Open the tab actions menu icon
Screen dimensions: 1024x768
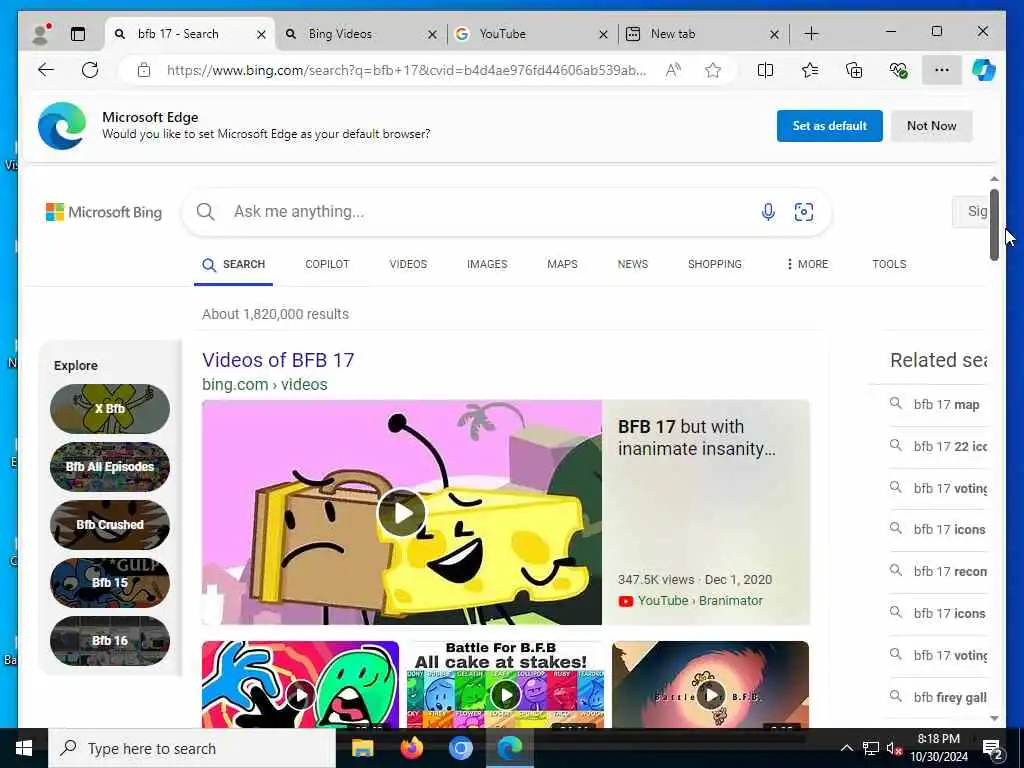click(x=78, y=34)
